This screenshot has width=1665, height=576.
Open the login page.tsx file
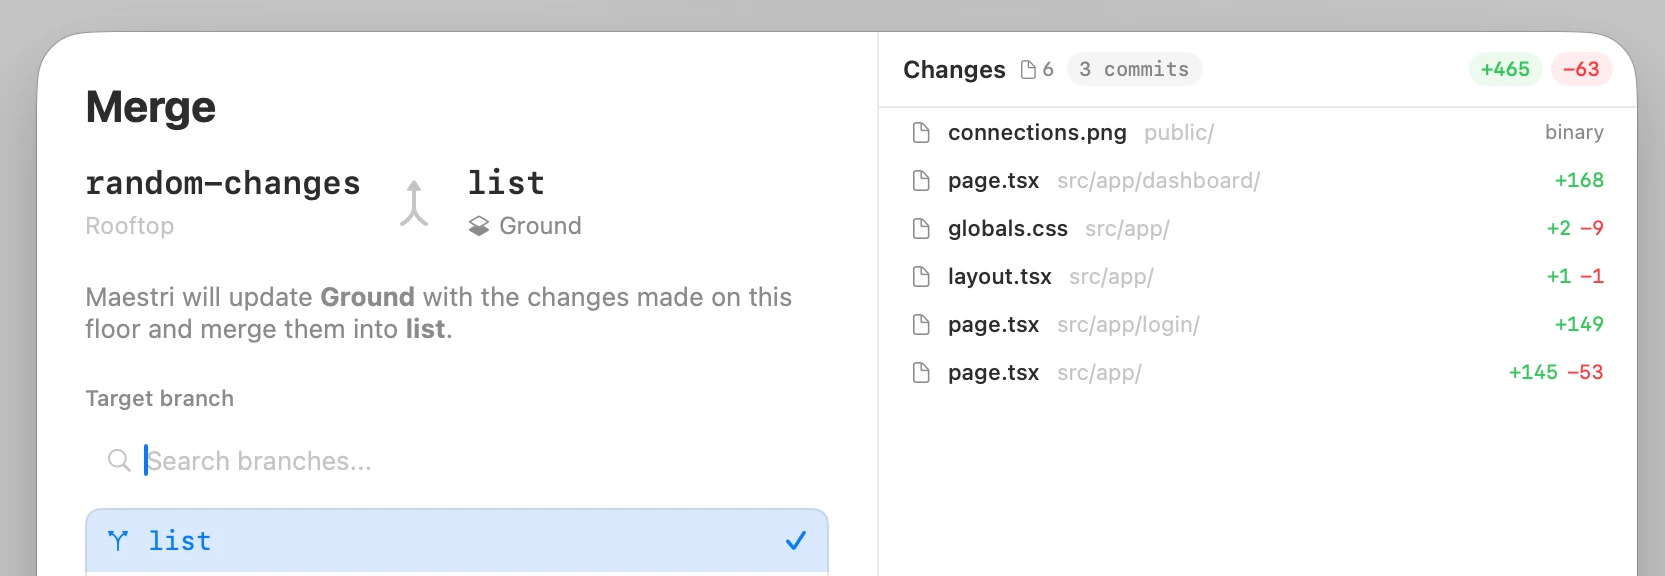click(993, 325)
